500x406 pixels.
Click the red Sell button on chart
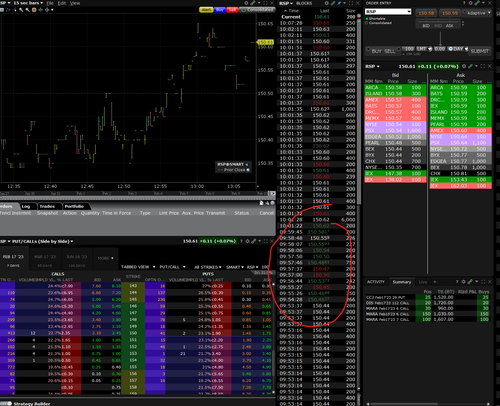click(232, 10)
